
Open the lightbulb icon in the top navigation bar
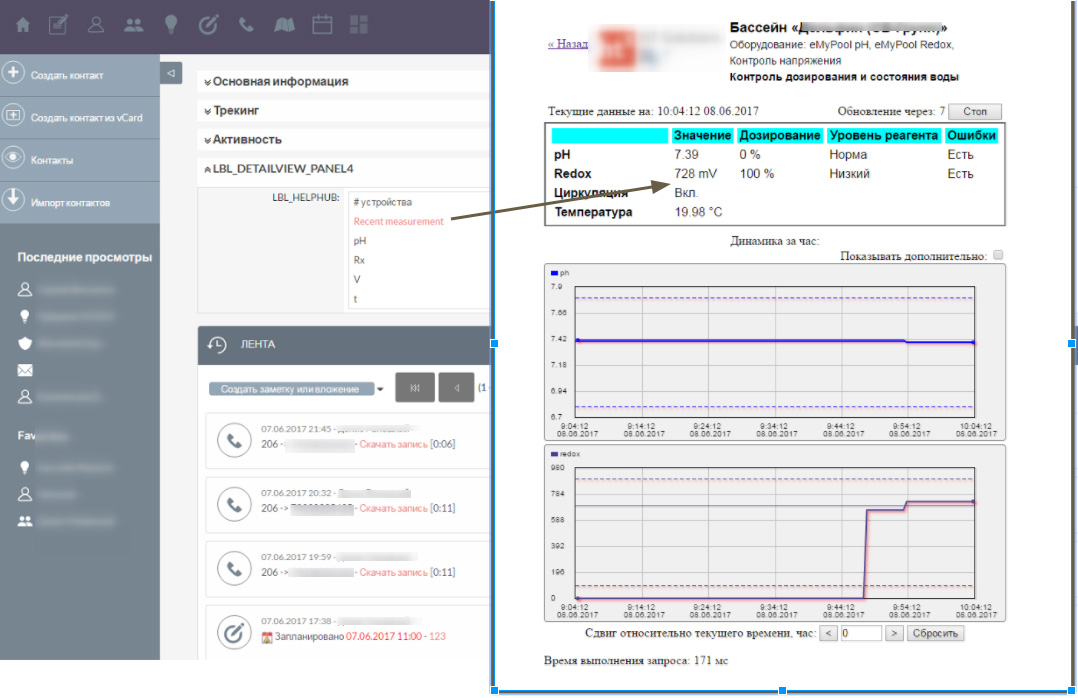point(171,25)
